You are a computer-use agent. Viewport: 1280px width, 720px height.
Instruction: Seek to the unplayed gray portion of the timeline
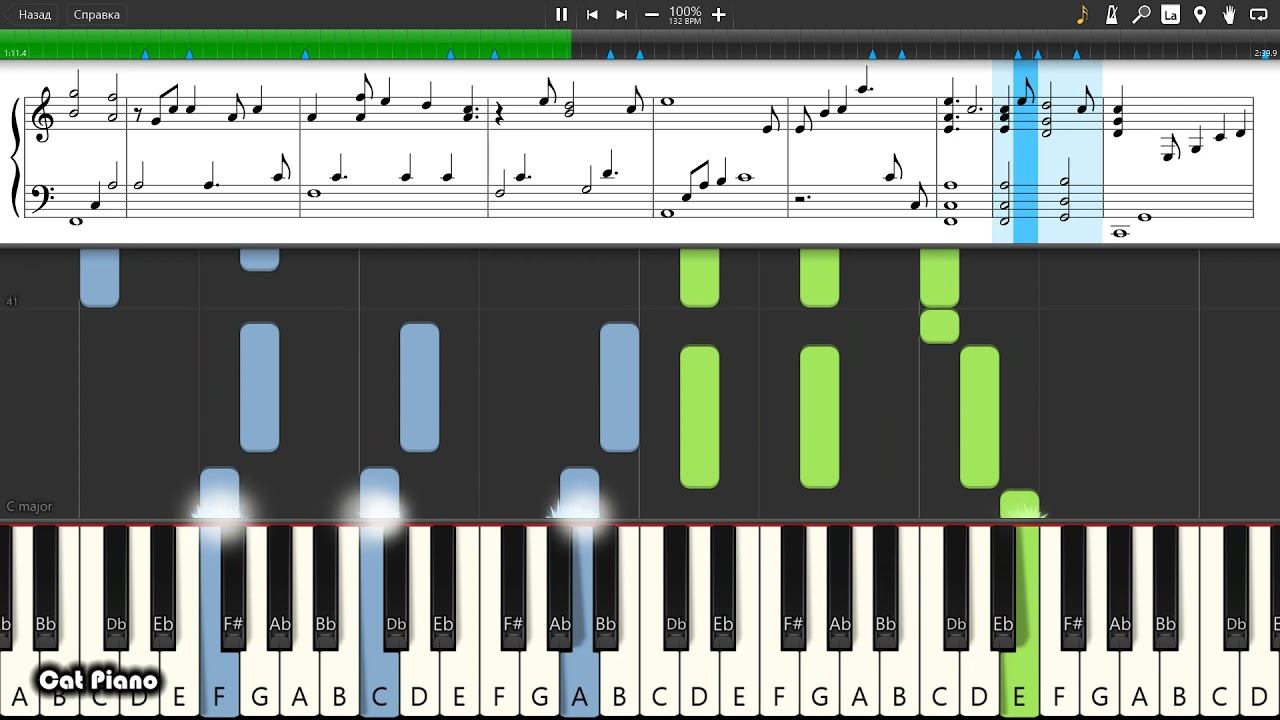(x=925, y=44)
